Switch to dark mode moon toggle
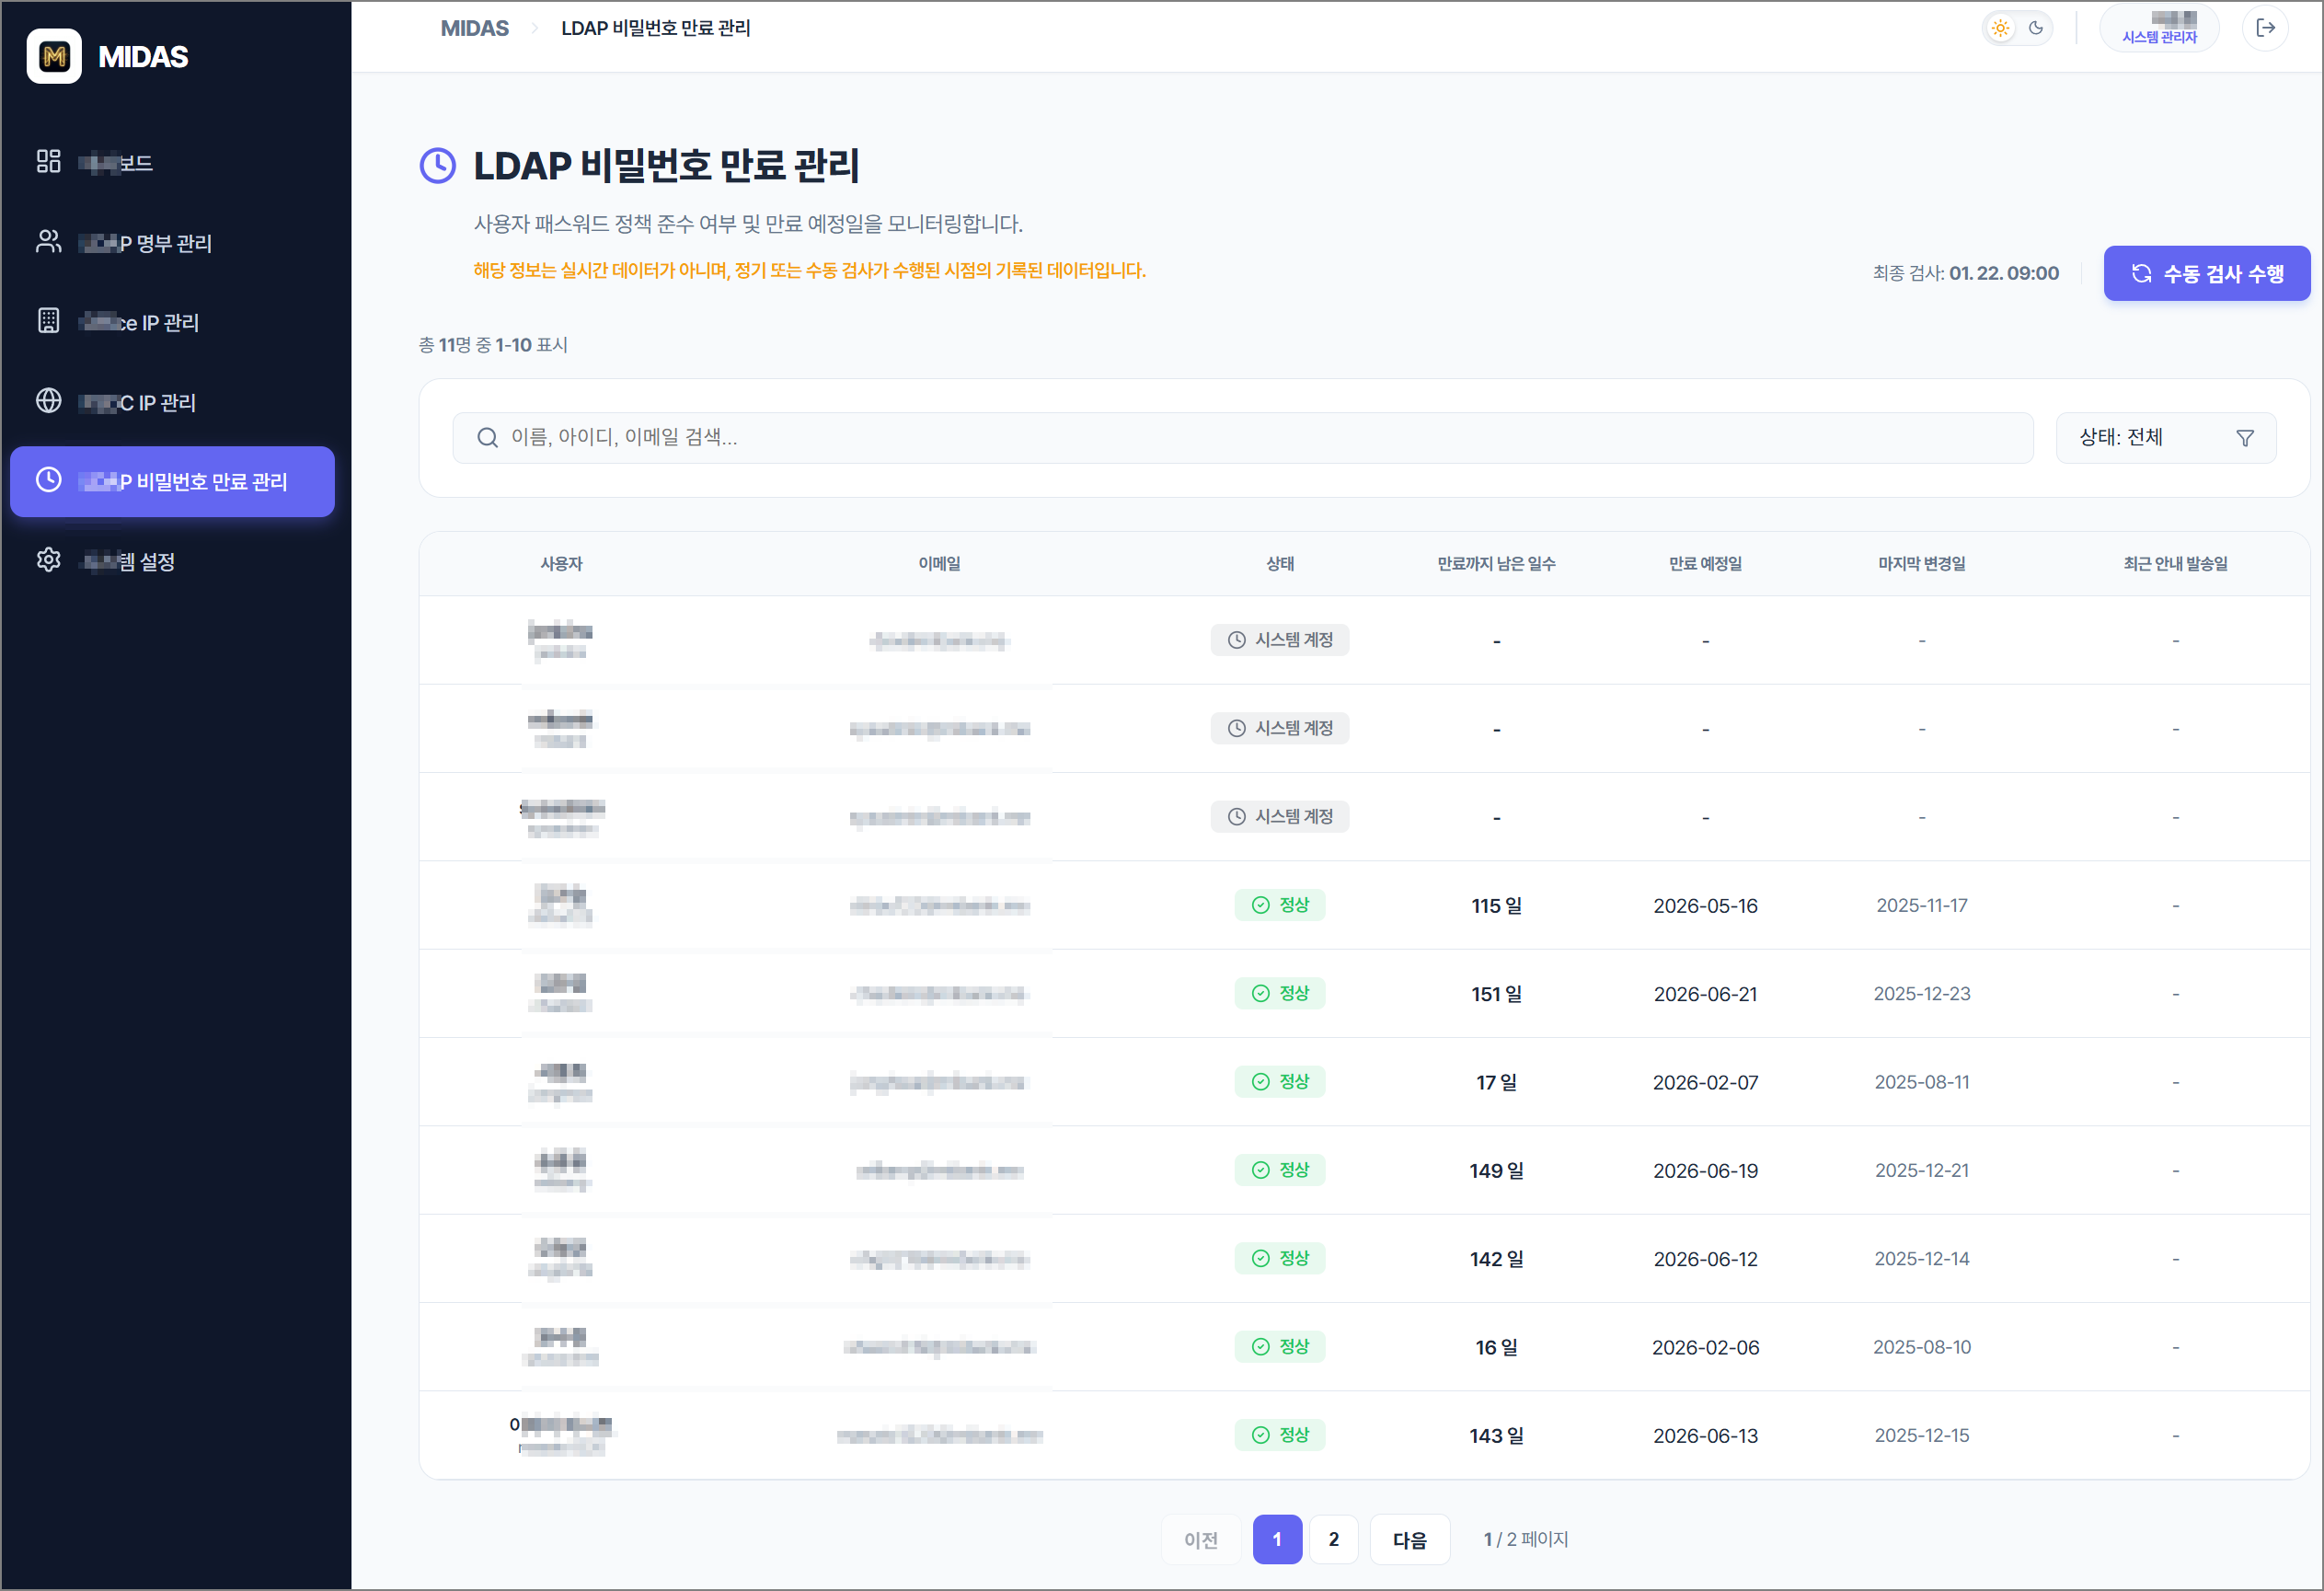The height and width of the screenshot is (1591, 2324). [x=2036, y=28]
